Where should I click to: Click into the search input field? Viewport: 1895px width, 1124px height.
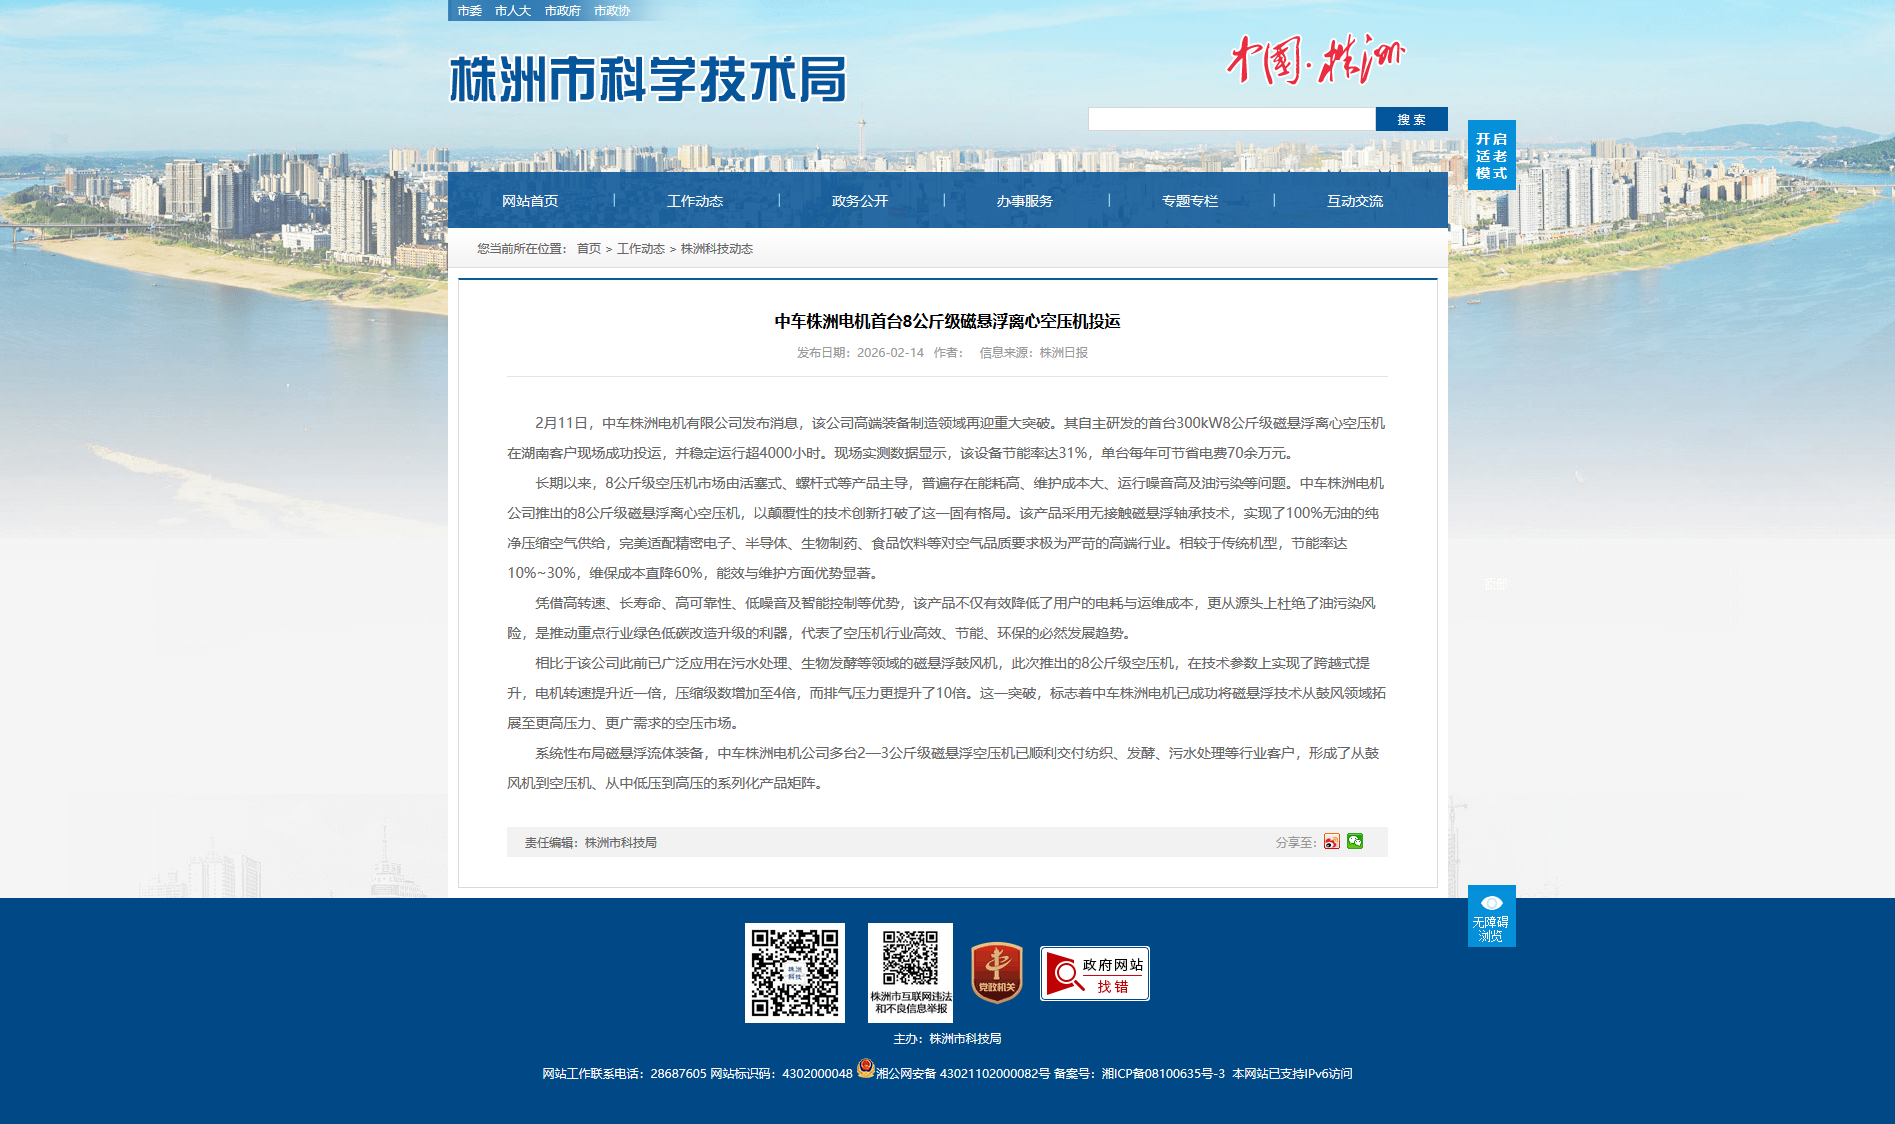click(x=1231, y=120)
